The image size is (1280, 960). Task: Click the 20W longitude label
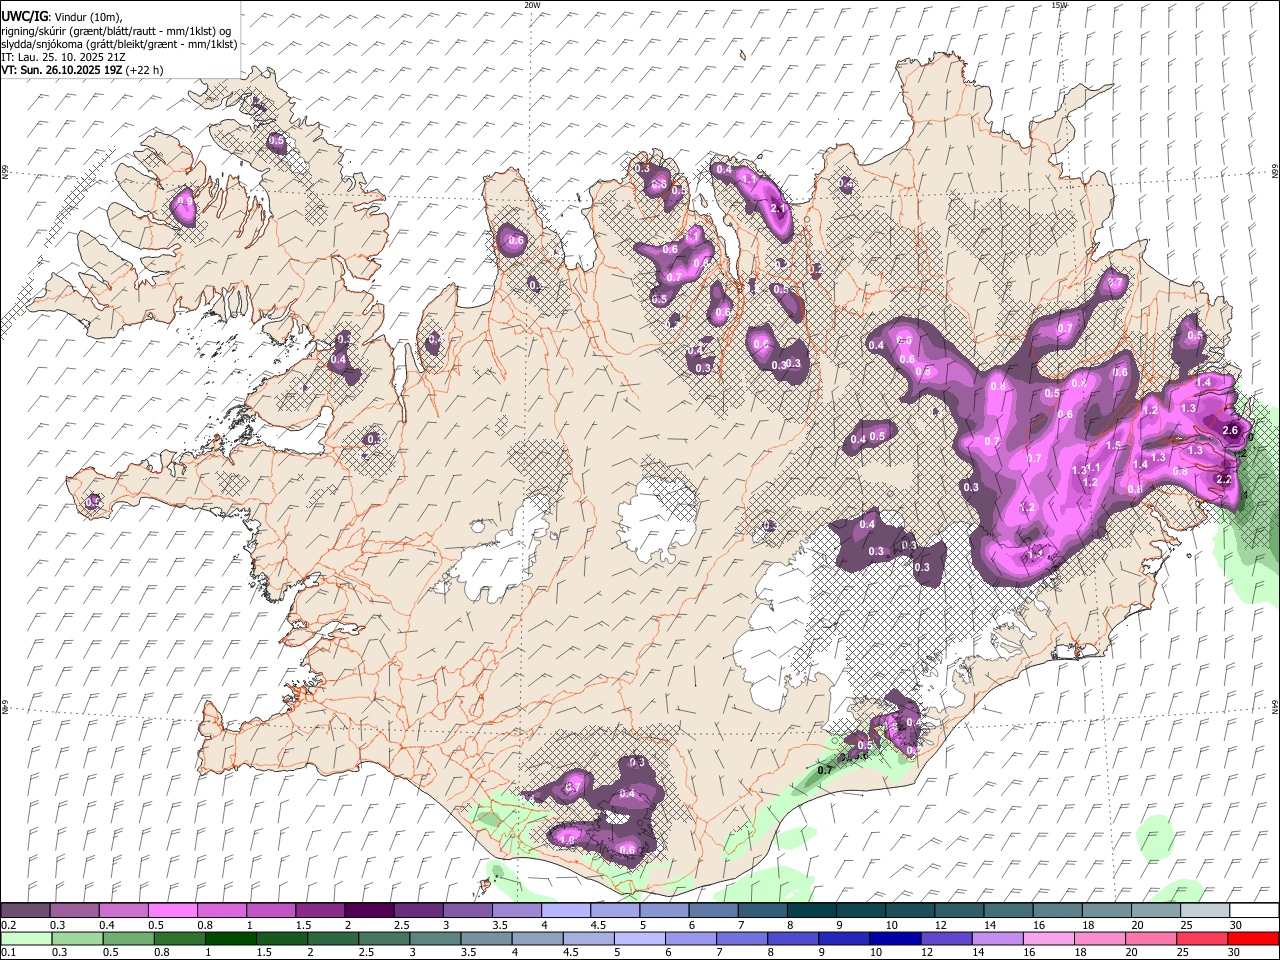[x=532, y=5]
